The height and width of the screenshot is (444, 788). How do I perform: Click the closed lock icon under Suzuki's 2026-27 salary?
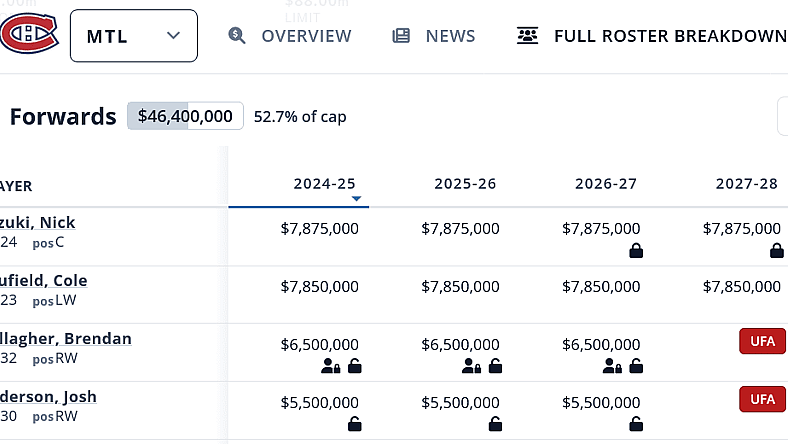pos(635,251)
